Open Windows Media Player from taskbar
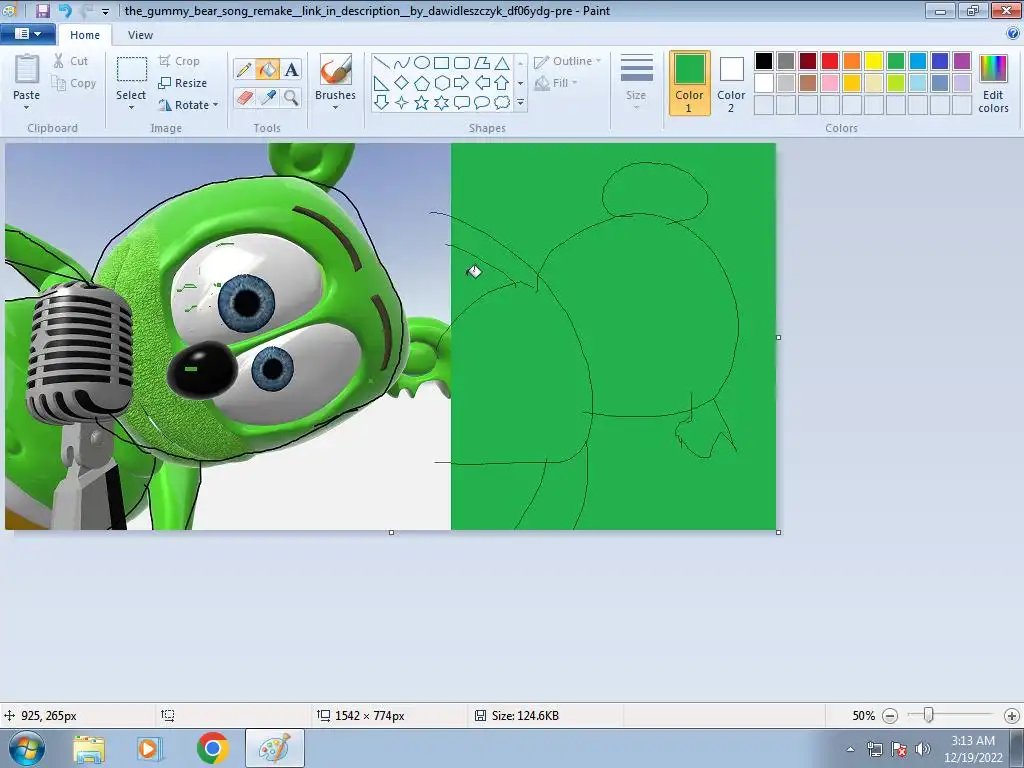 (x=148, y=748)
